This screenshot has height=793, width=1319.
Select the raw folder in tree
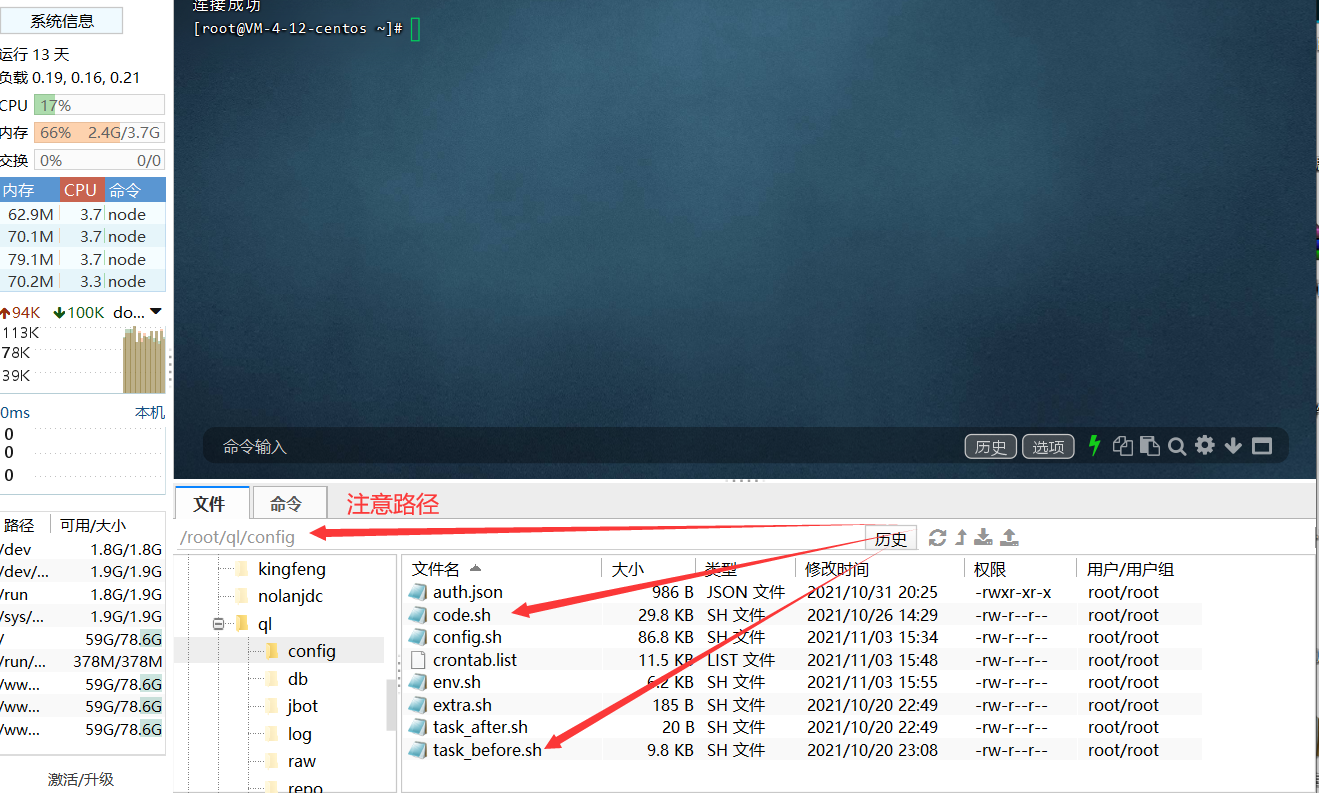[x=302, y=761]
